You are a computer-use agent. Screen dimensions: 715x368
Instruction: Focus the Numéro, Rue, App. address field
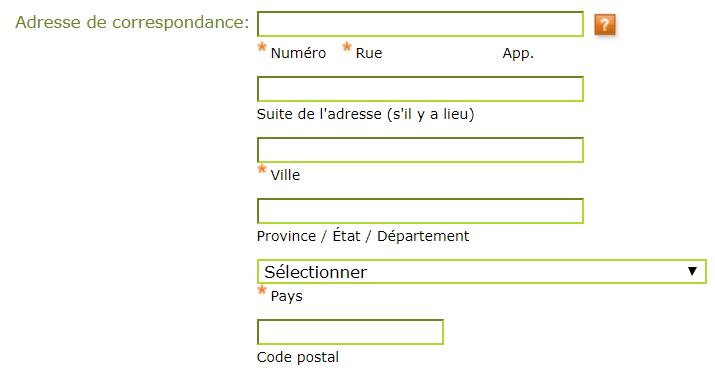[420, 24]
